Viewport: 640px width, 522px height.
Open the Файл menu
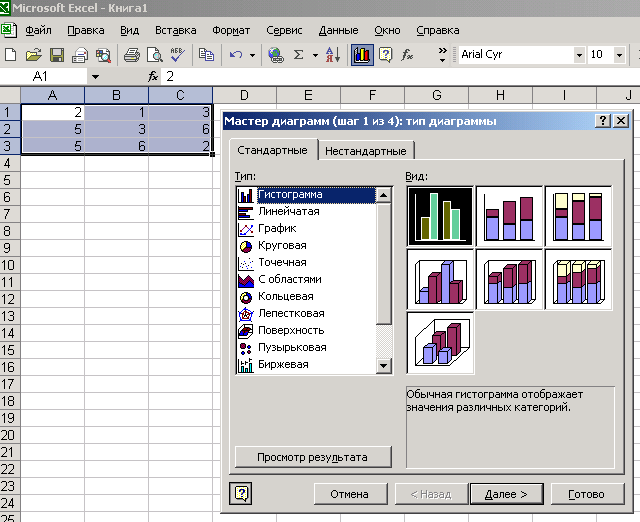[x=38, y=31]
